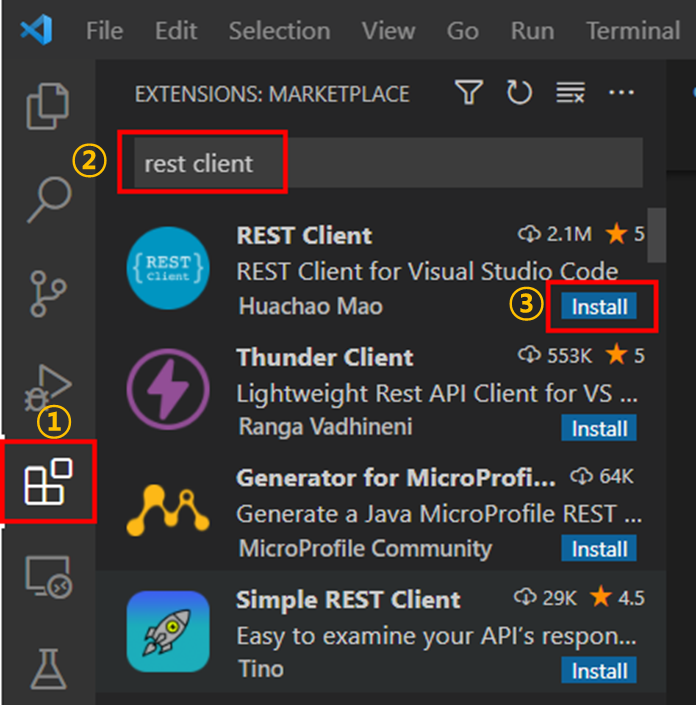Click the extension search box containing 'rest client'
The width and height of the screenshot is (696, 705).
click(388, 163)
